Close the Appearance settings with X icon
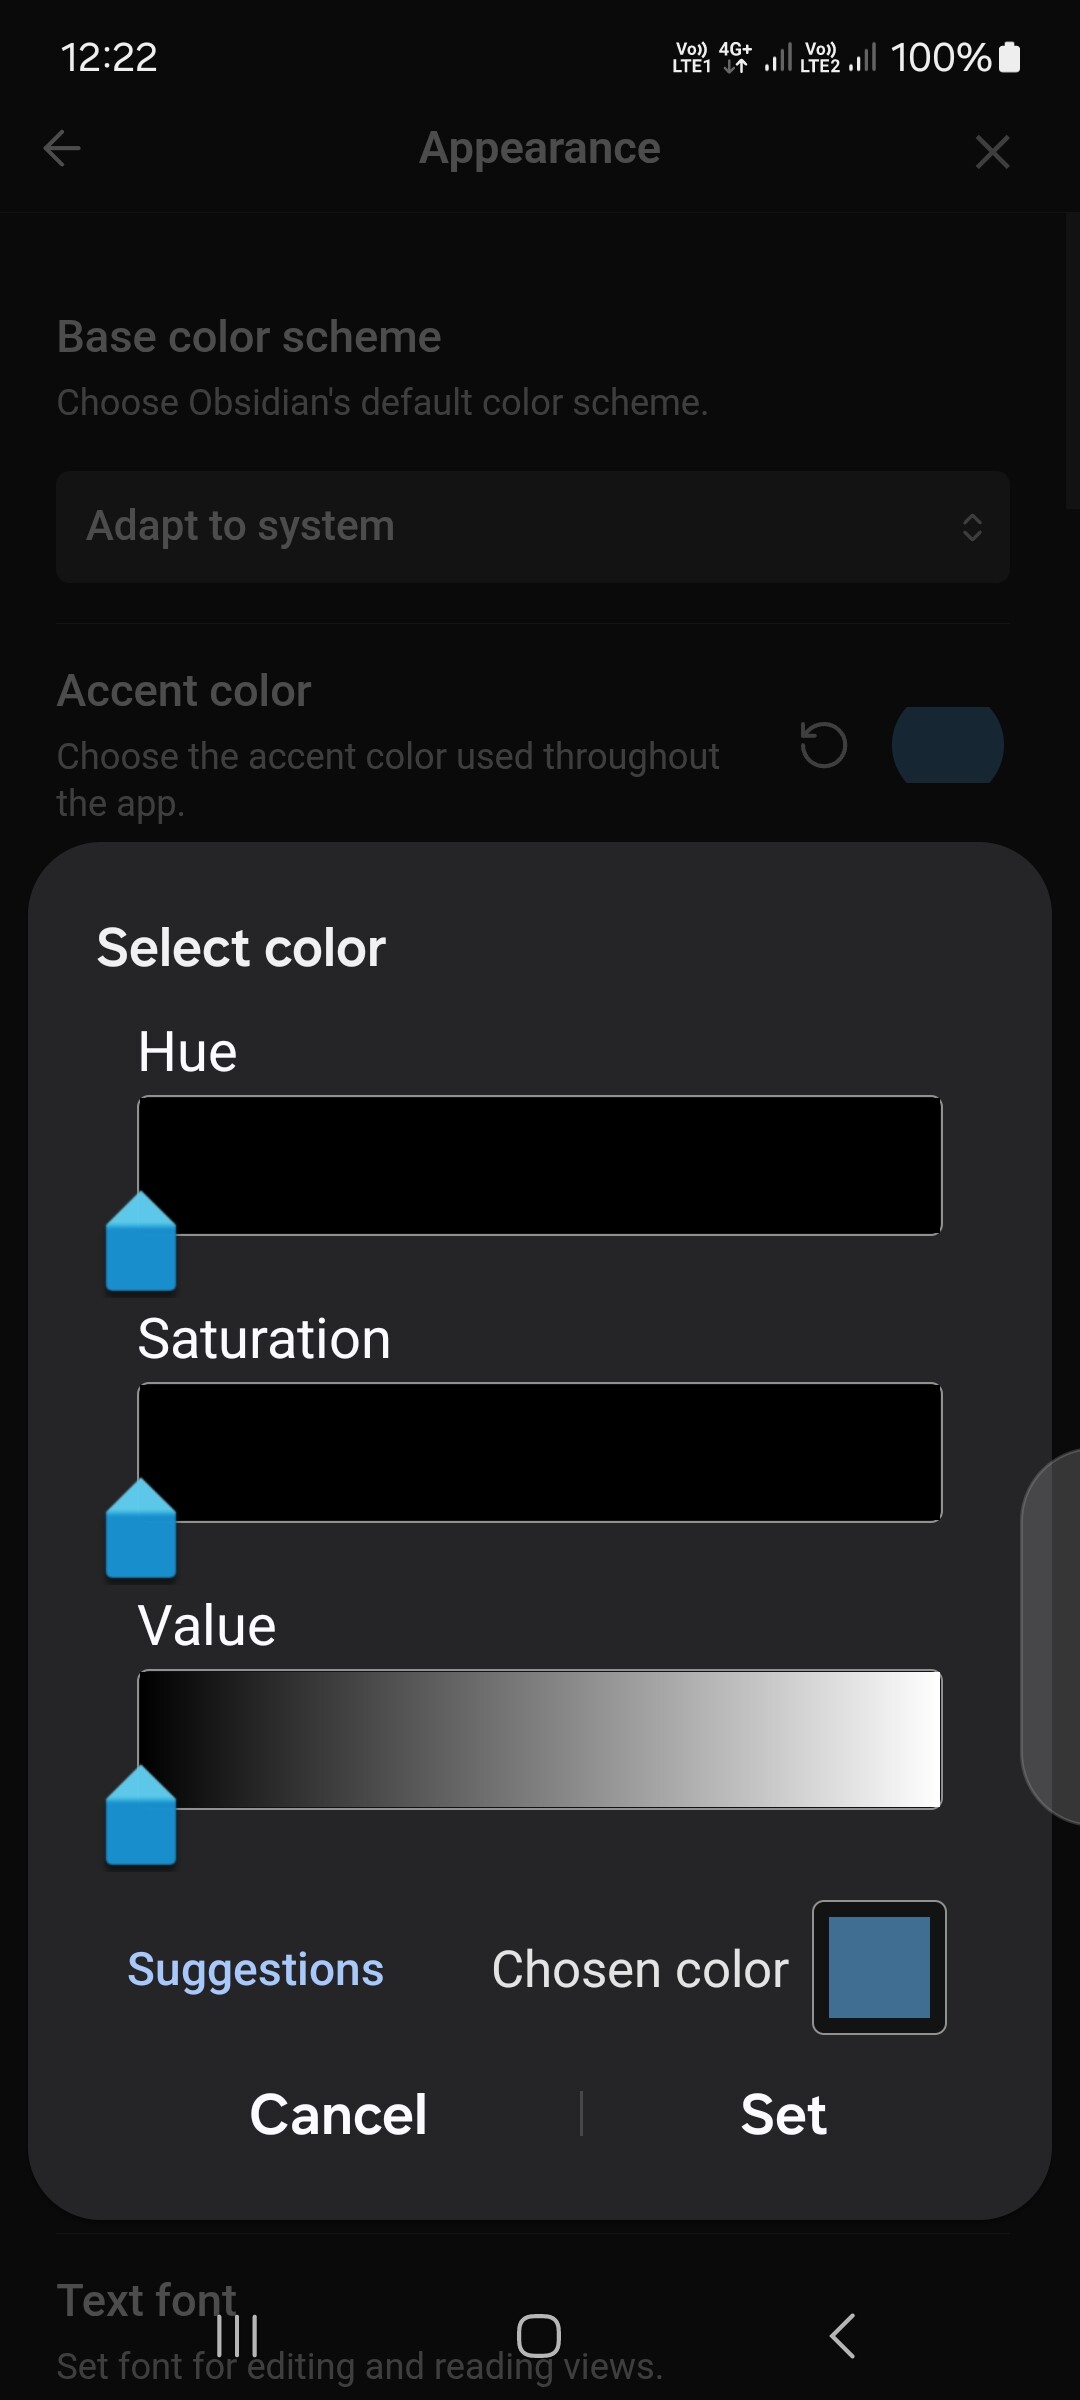 992,152
